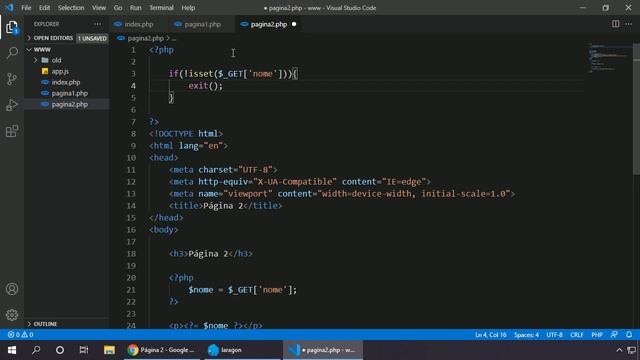
Task: Collapse the WWW folder section
Action: click(x=67, y=49)
